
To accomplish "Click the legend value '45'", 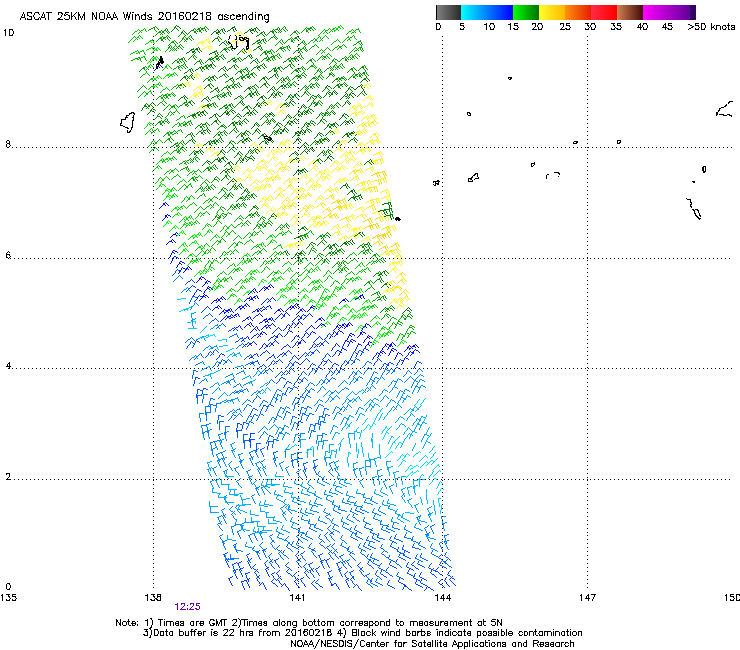I will (667, 27).
